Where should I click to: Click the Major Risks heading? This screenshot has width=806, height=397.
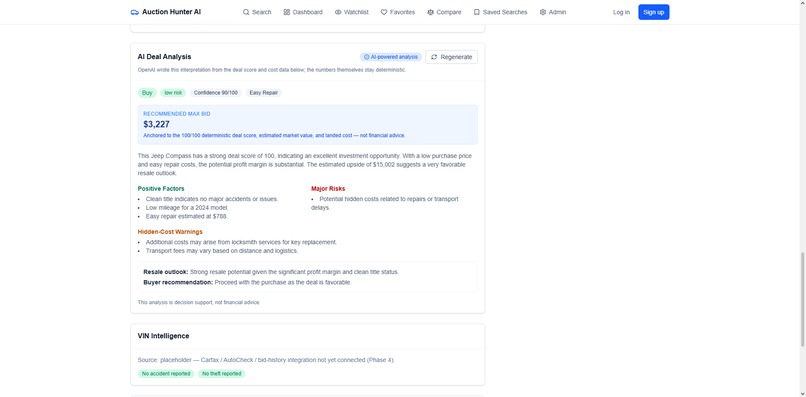tap(328, 189)
